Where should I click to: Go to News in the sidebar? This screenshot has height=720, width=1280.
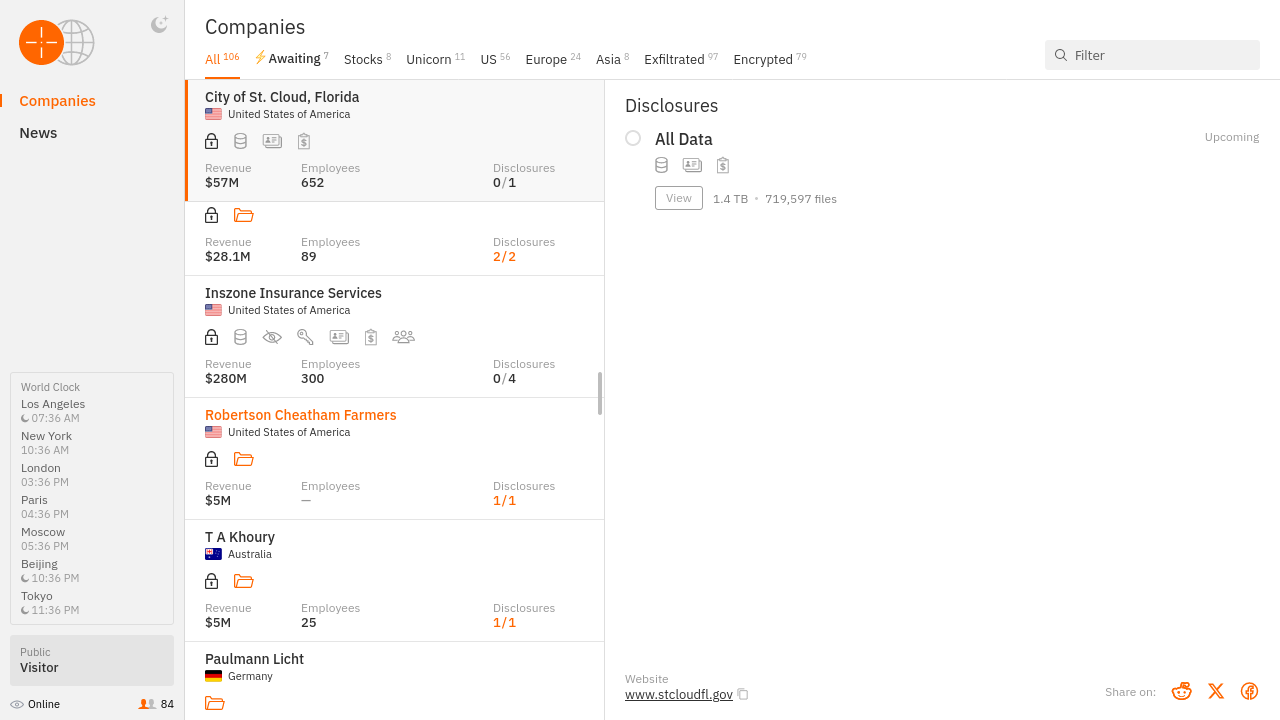coord(38,133)
